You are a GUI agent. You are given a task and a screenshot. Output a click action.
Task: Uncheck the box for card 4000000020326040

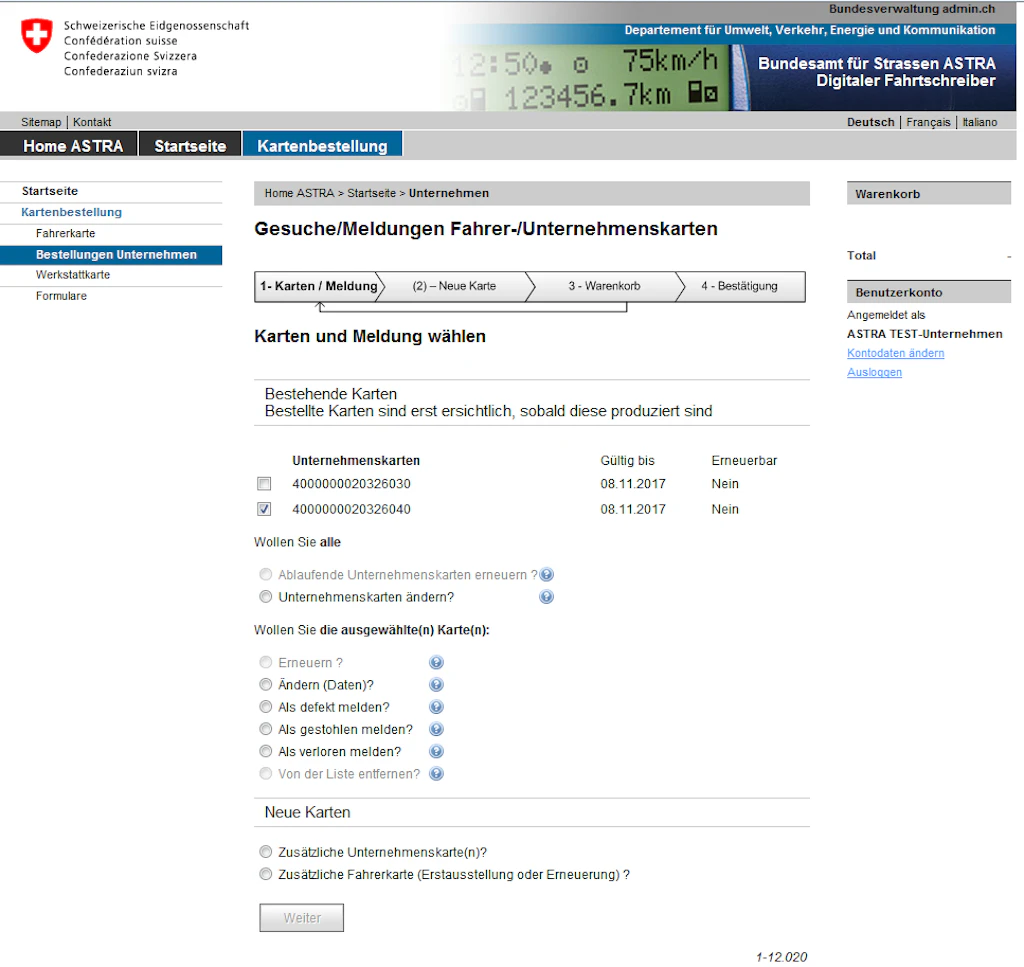tap(265, 509)
